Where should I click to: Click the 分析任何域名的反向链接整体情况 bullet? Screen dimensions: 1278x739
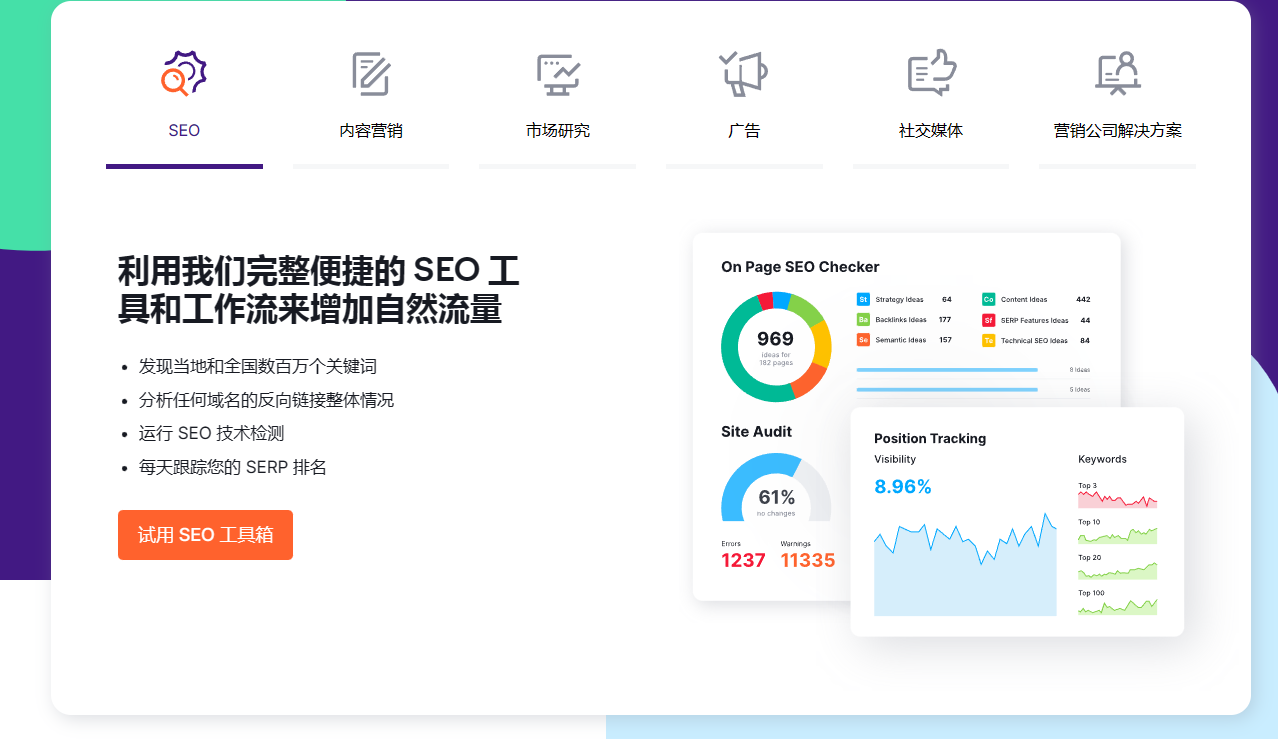266,400
